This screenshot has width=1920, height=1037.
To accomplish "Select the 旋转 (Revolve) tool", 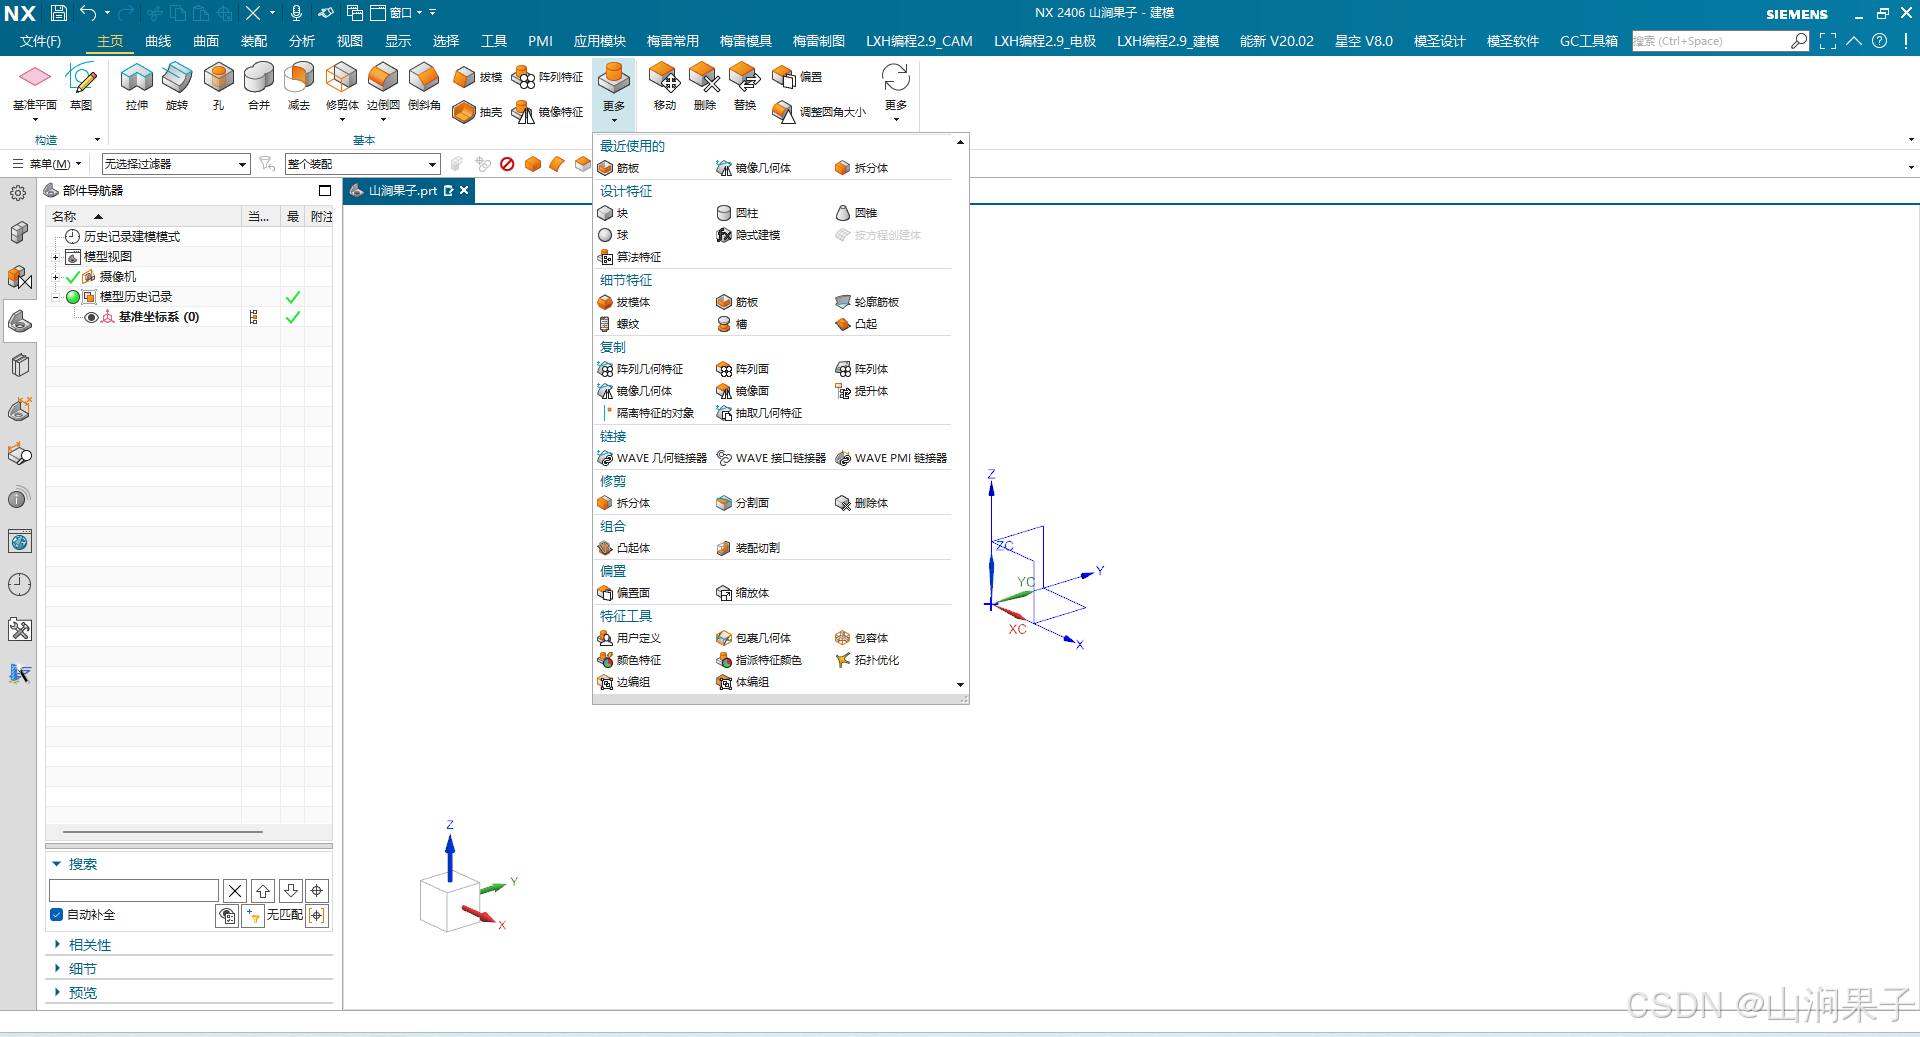I will click(x=177, y=86).
